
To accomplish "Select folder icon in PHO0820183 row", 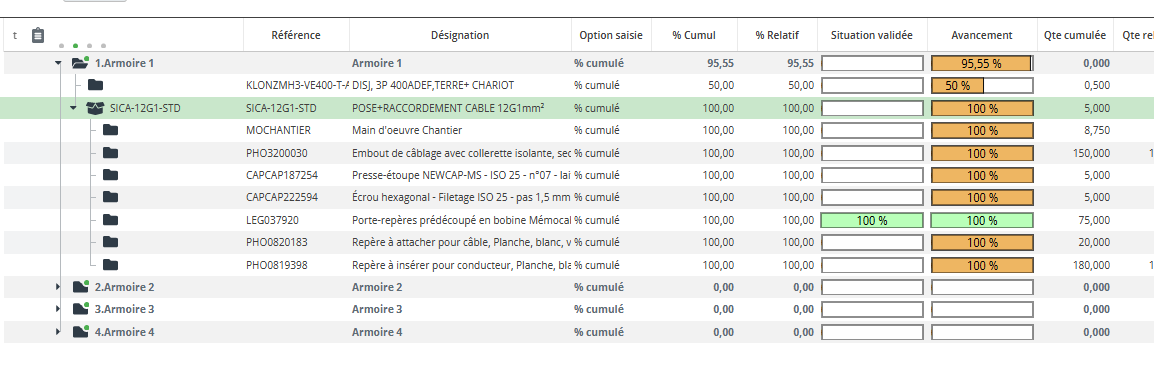I will point(110,242).
